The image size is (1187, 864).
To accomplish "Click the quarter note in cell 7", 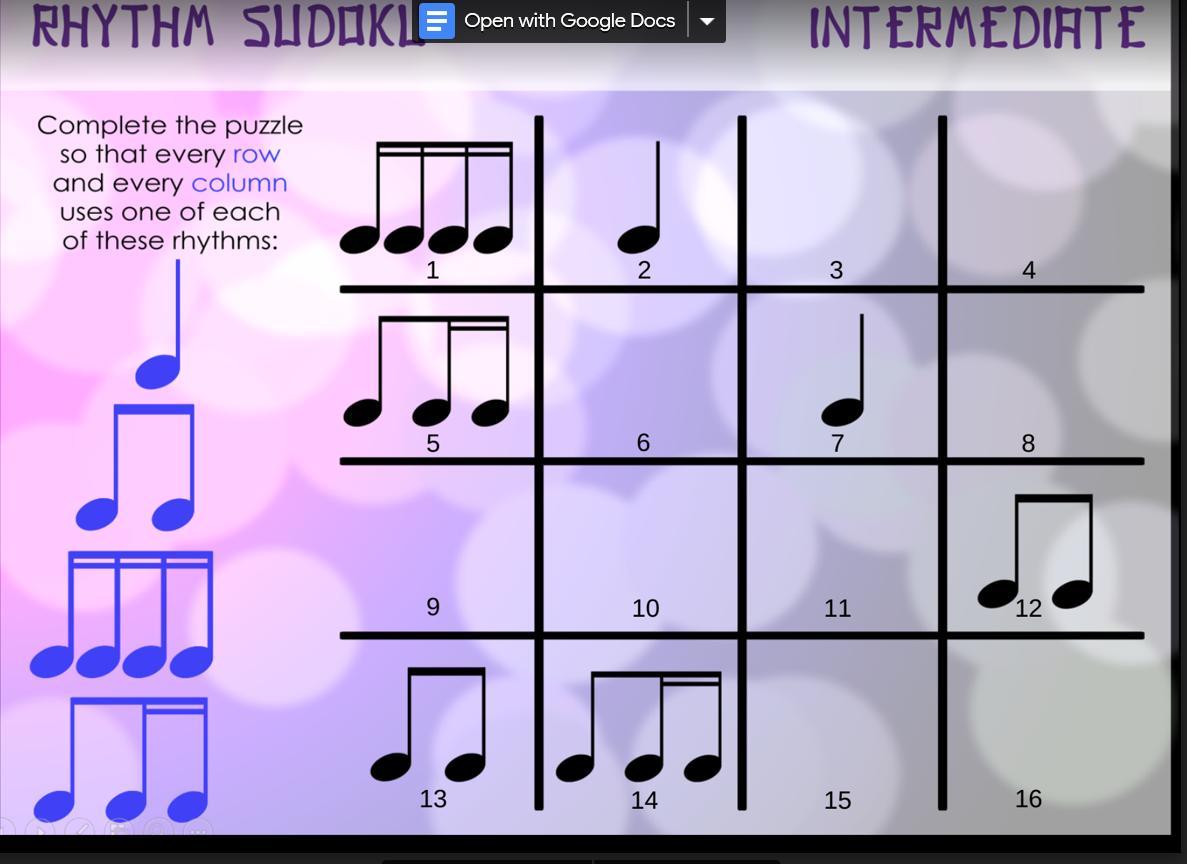I will click(x=843, y=370).
